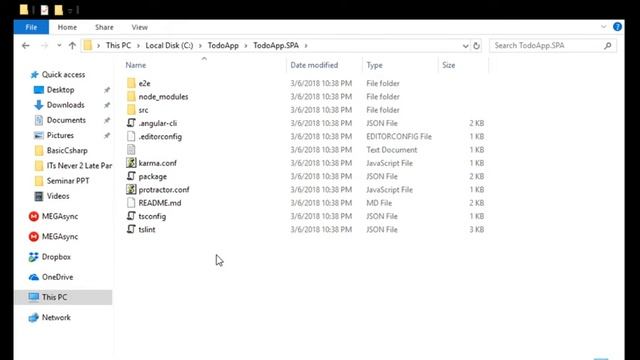Click the .editorconfig file icon
Viewport: 640px width, 360px height.
tap(131, 136)
